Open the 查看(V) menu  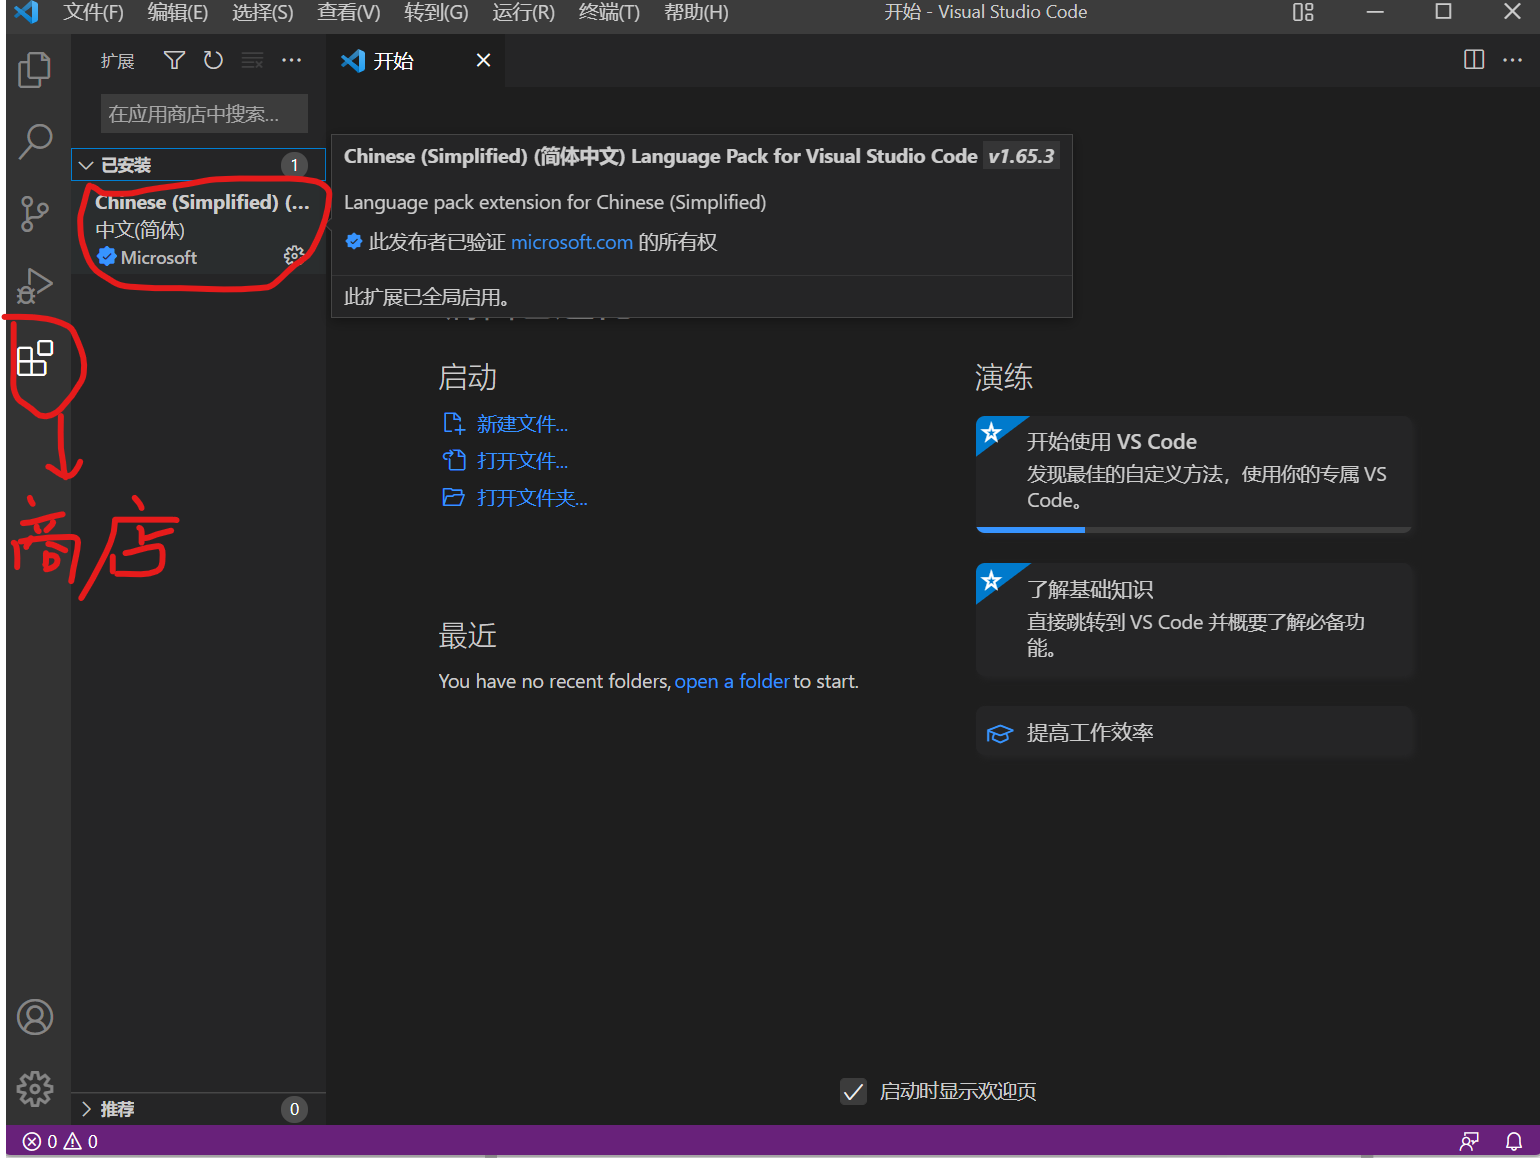coord(348,13)
